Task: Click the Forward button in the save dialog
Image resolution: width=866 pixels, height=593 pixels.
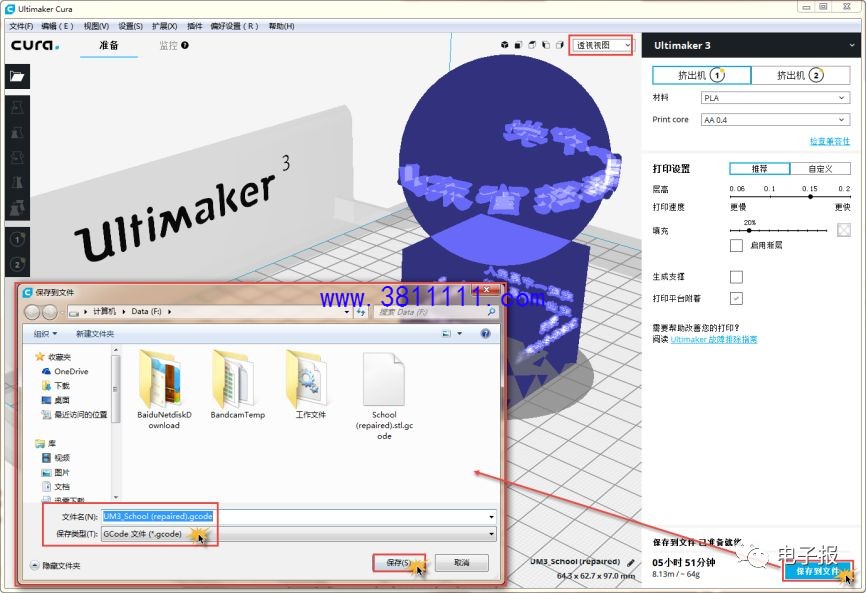Action: coord(50,312)
